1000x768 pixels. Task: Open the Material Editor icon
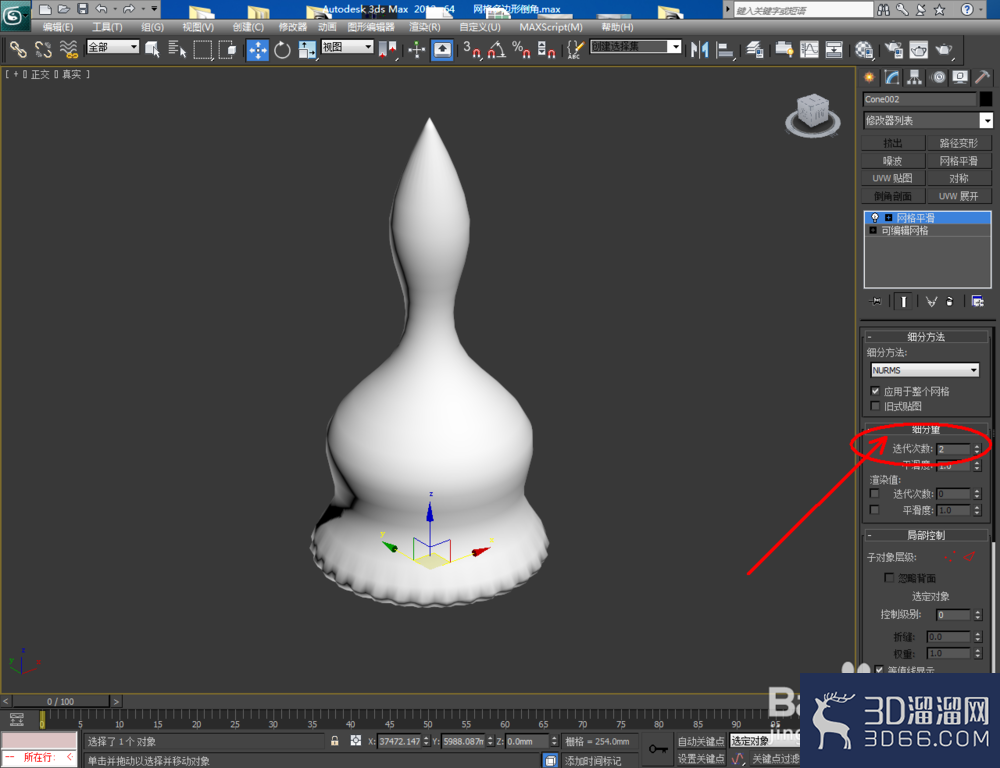click(x=864, y=50)
